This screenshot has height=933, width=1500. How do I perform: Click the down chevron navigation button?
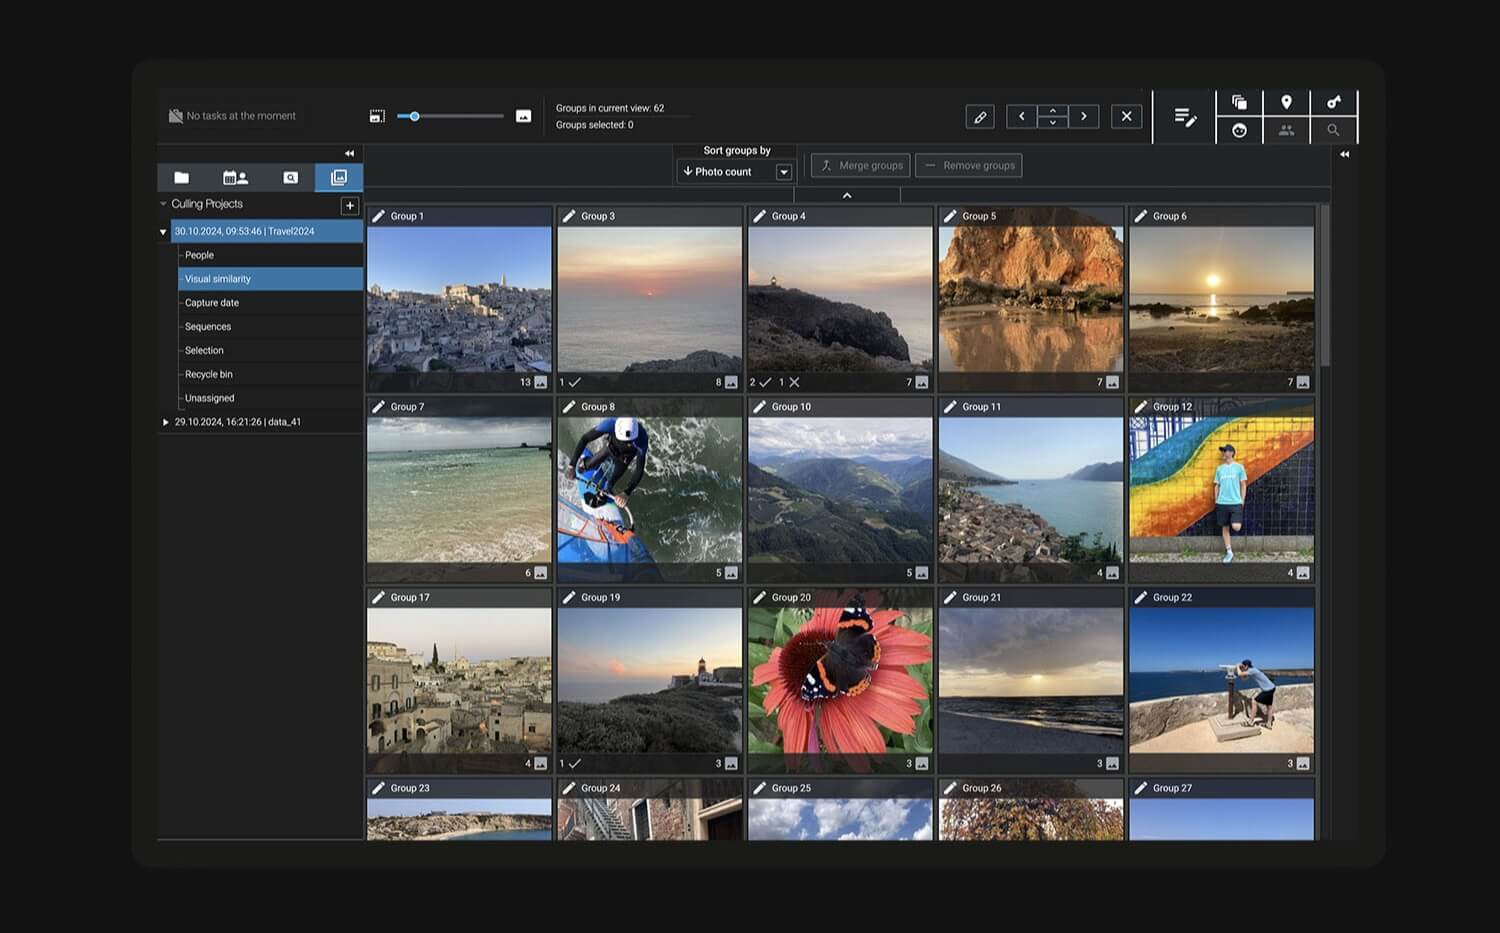point(1052,123)
